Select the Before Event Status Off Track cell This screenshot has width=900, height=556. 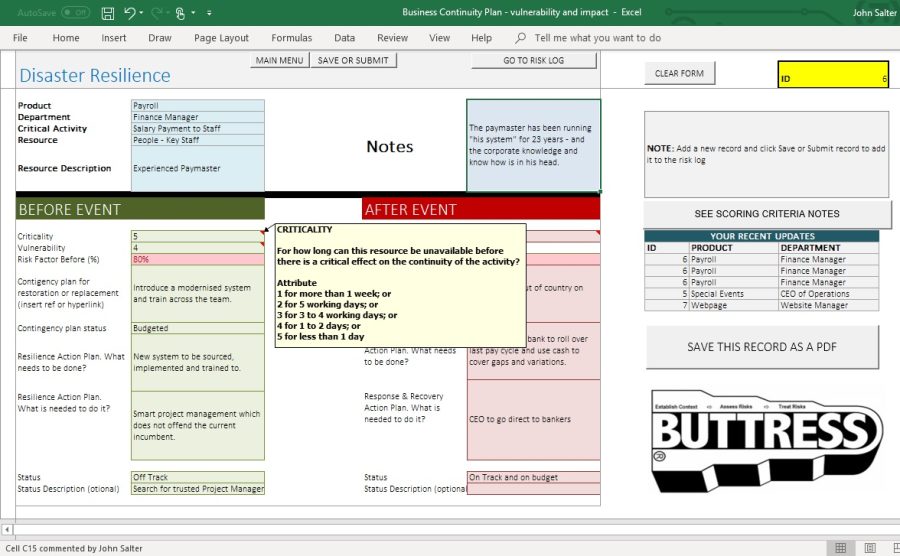[x=197, y=477]
